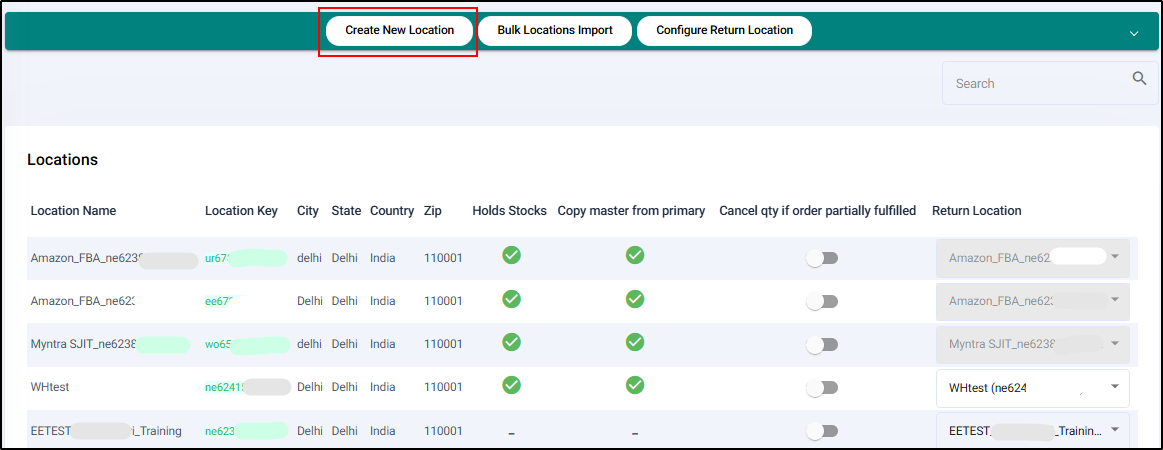
Task: Click Copy master checkmark in second Amazon_FBA row
Action: (634, 299)
